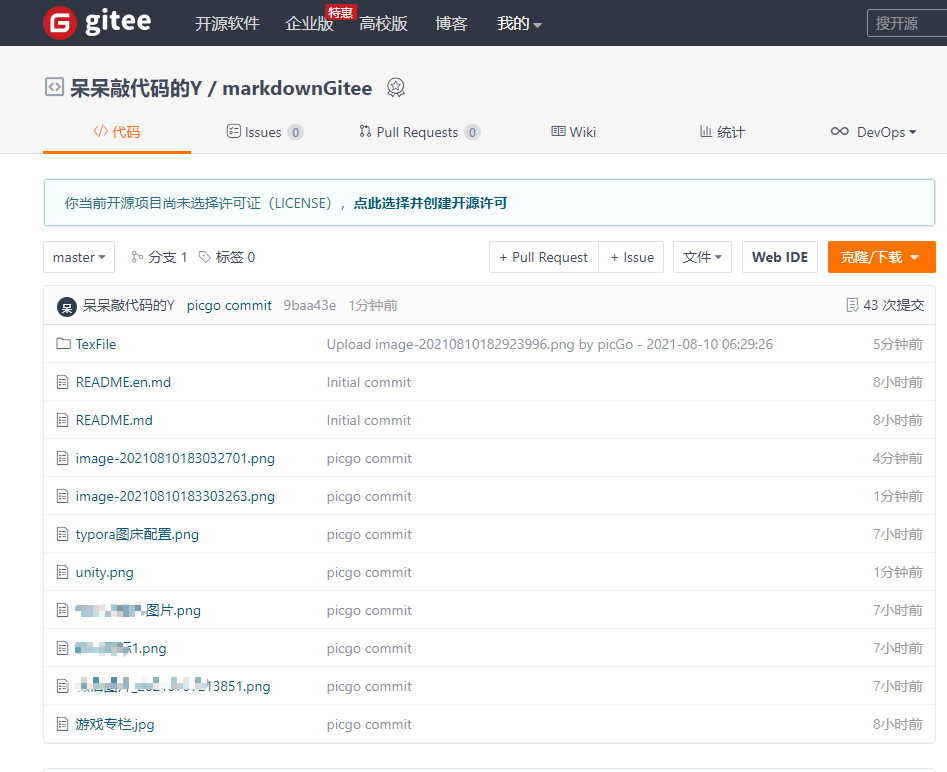Open the 统计 tab

(x=722, y=132)
